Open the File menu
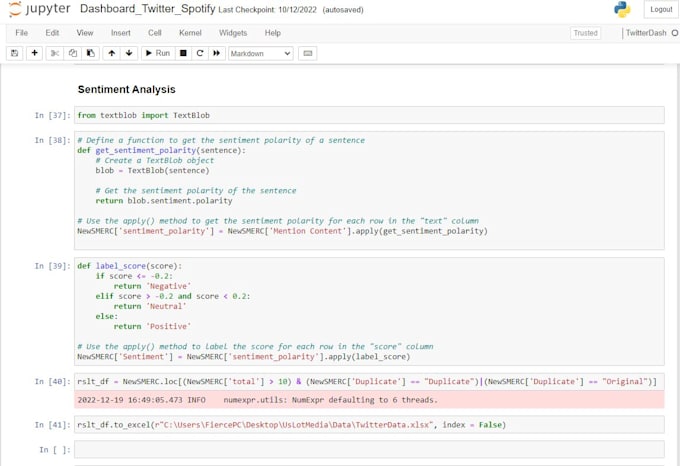Screen dimensions: 680x466 coord(22,33)
